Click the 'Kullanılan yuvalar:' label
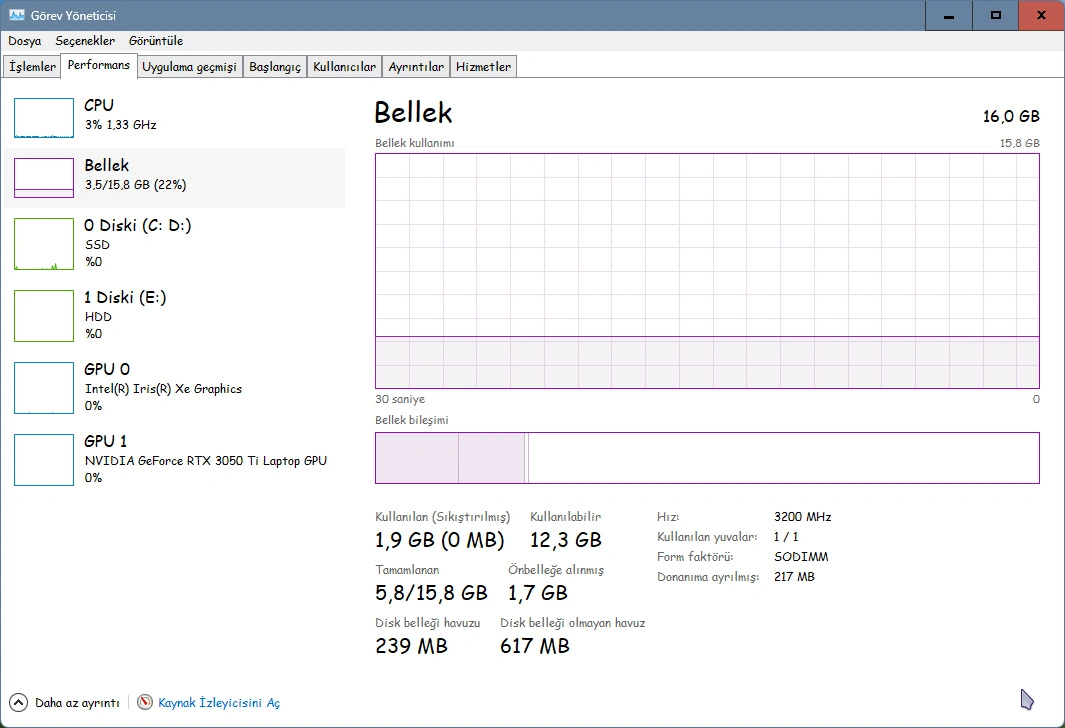 point(707,537)
